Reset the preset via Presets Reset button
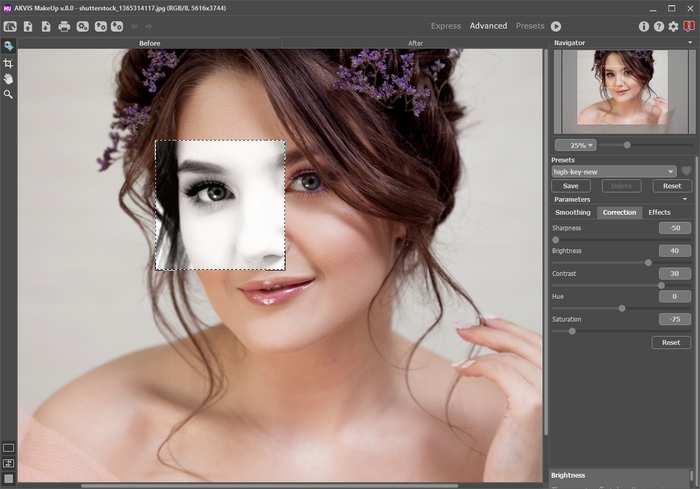700x489 pixels. tap(671, 186)
